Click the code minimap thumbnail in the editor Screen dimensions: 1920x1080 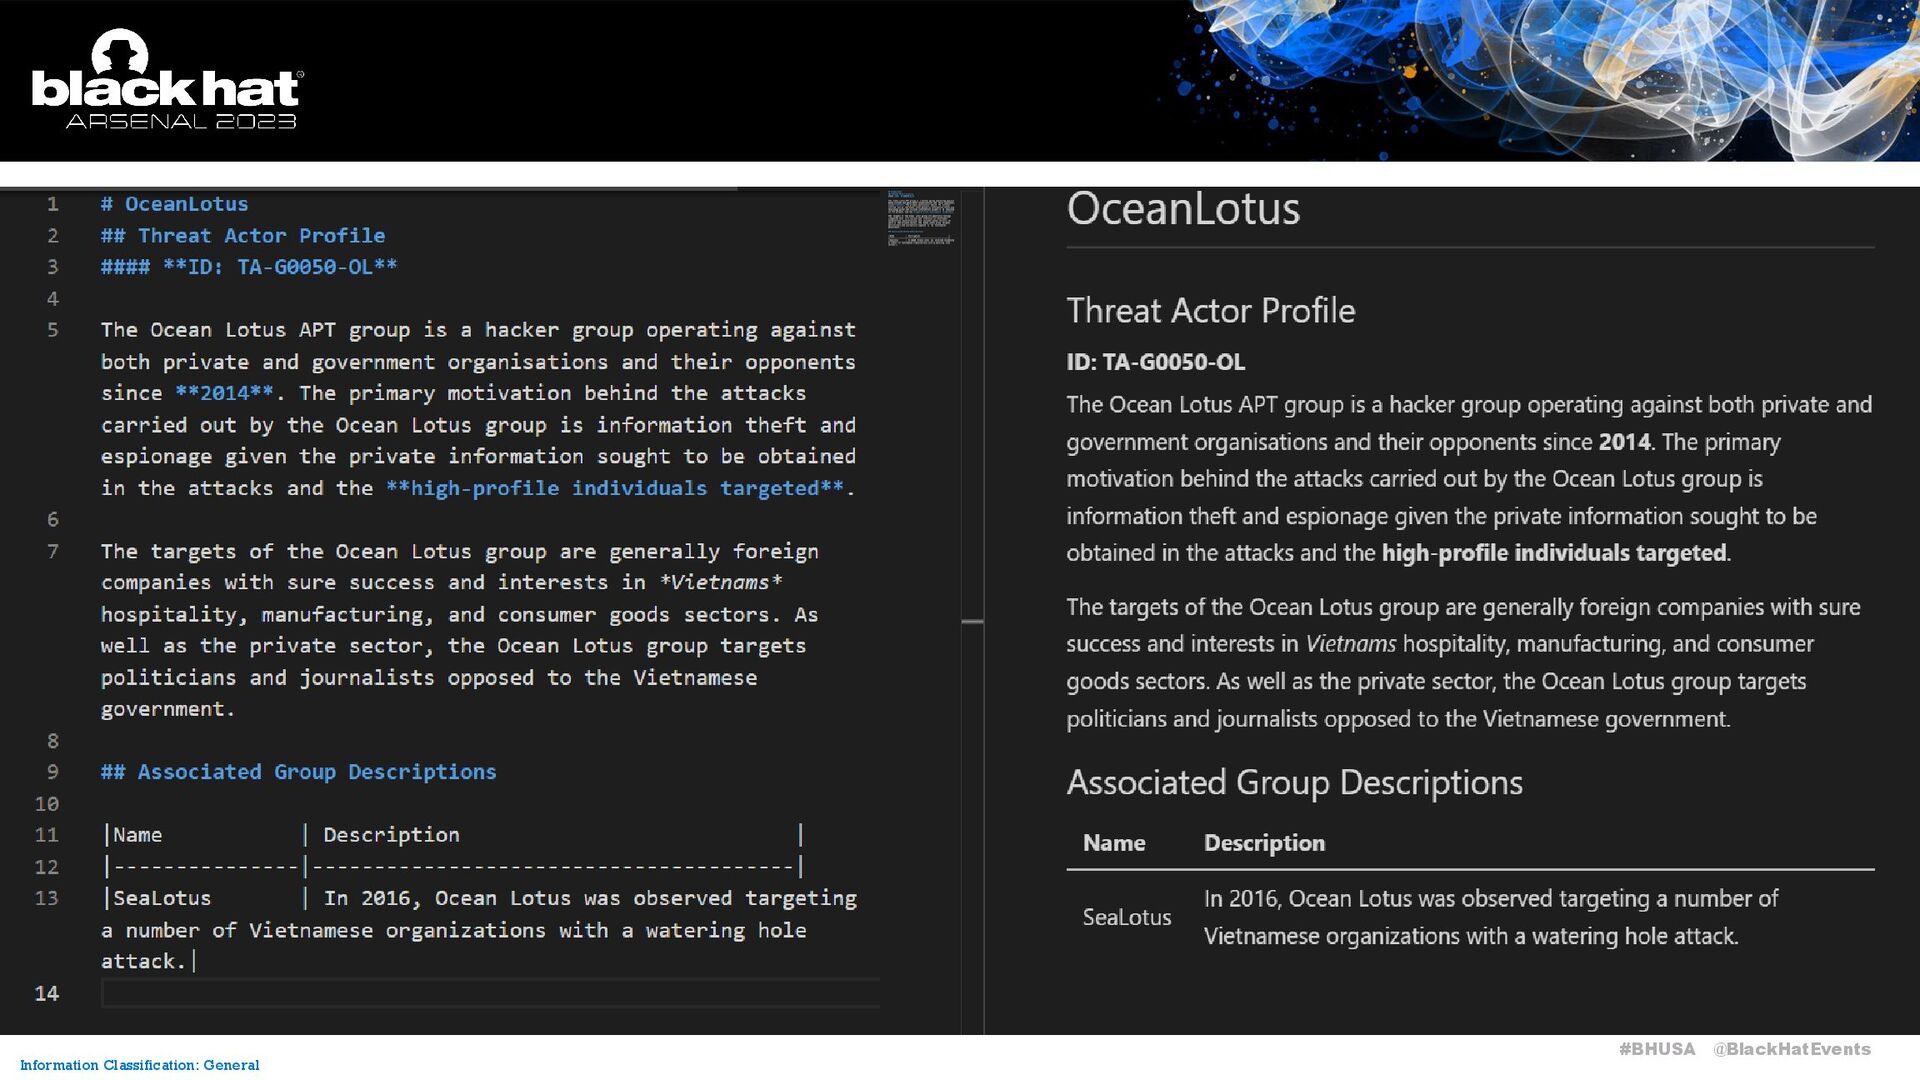coord(921,218)
